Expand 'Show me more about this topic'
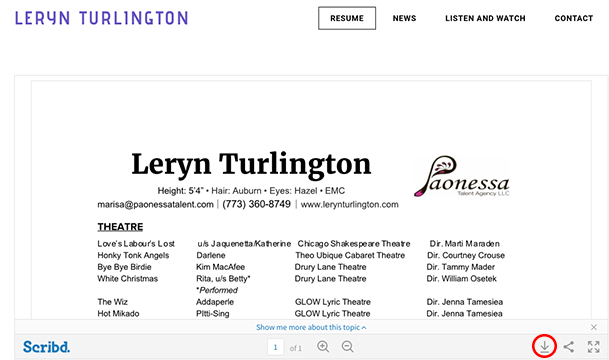The width and height of the screenshot is (609, 360). pos(311,327)
